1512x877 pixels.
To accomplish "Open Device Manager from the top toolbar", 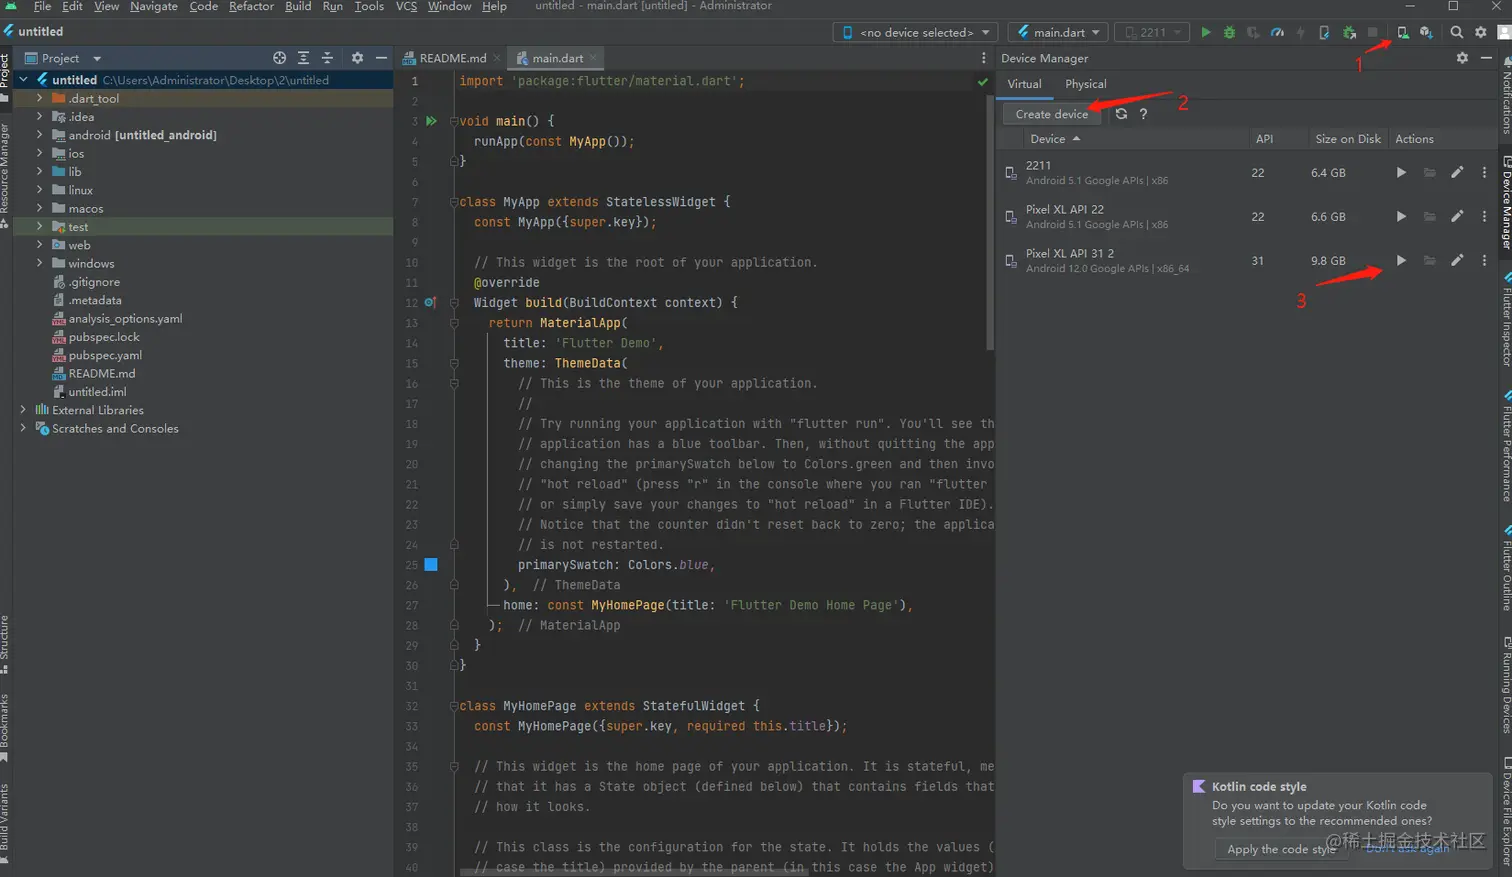I will (x=1403, y=32).
